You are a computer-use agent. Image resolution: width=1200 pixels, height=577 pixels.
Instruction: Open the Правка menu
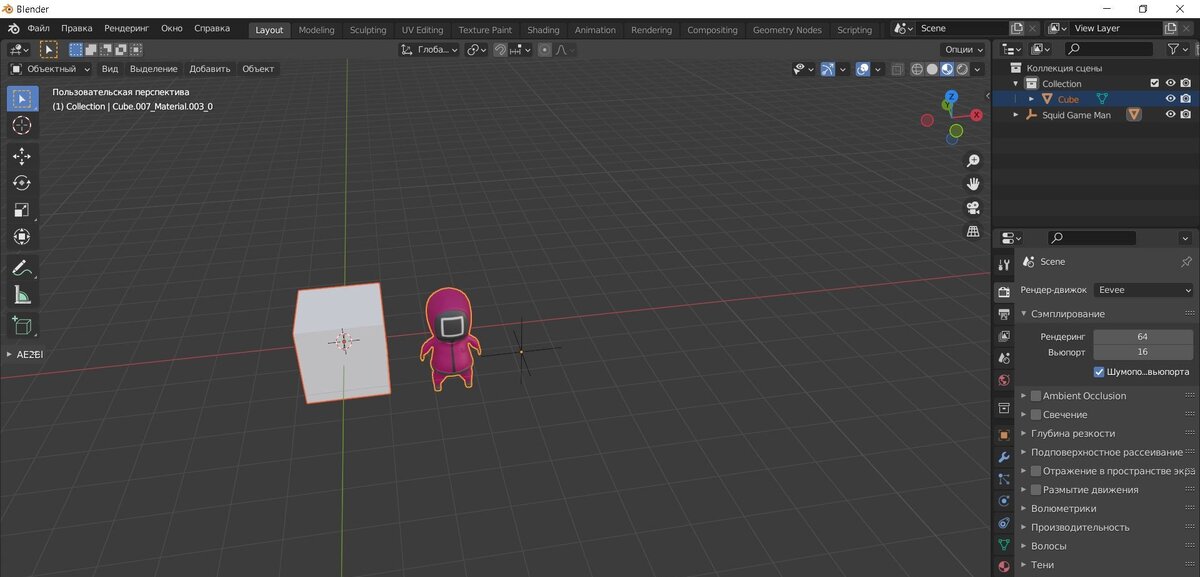click(77, 29)
